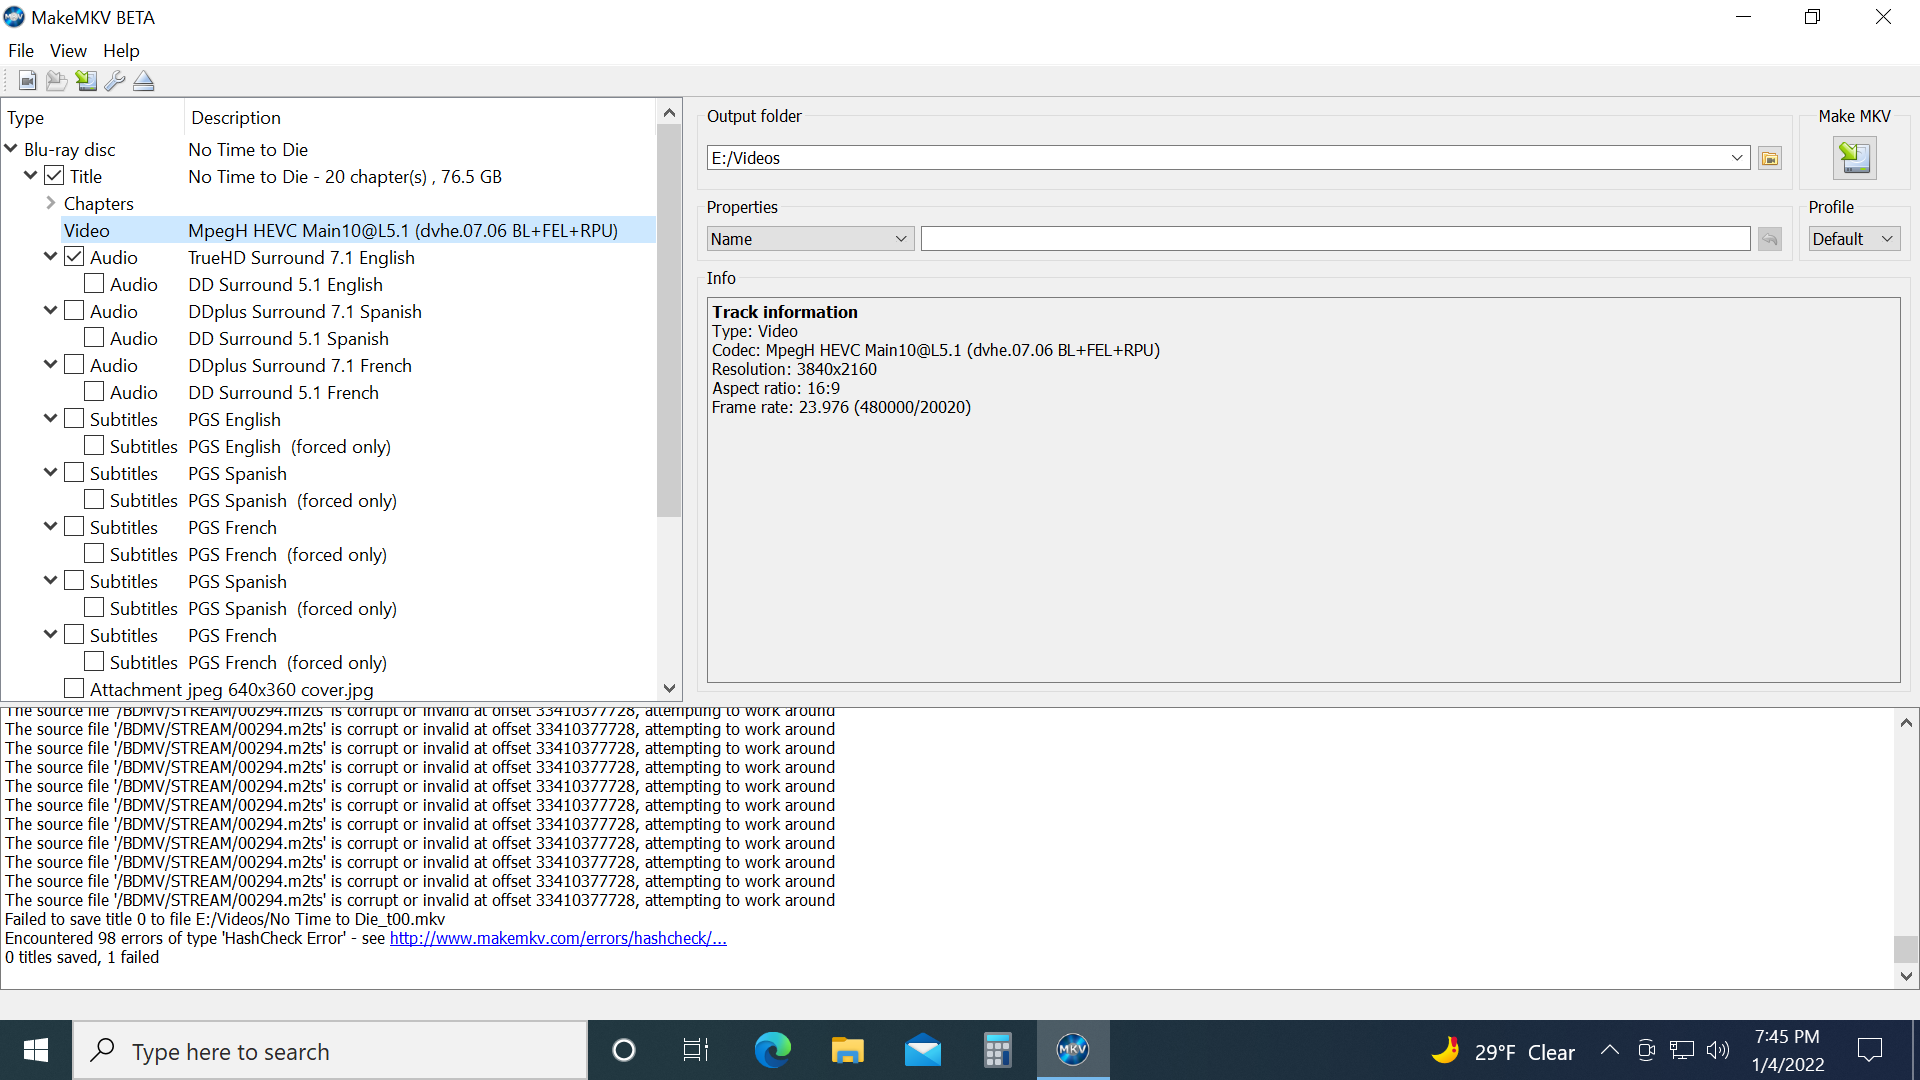
Task: Collapse the DDplus French audio node
Action: click(x=51, y=364)
